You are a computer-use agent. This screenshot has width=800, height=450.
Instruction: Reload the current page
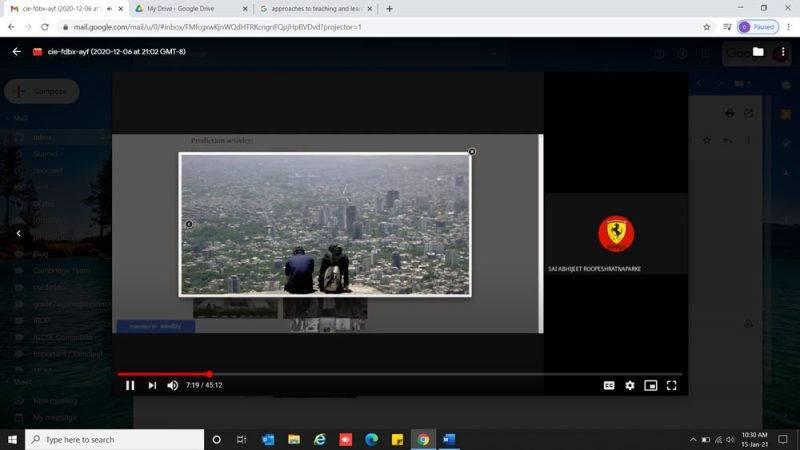(x=45, y=27)
